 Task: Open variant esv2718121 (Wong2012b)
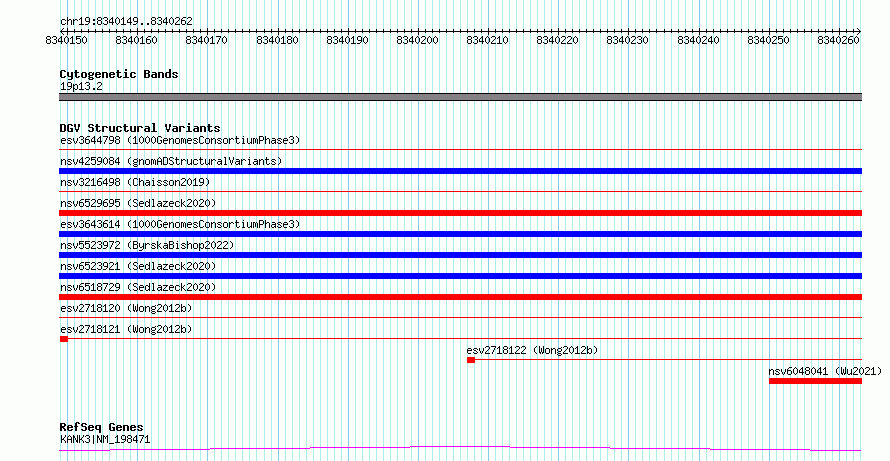(x=126, y=329)
